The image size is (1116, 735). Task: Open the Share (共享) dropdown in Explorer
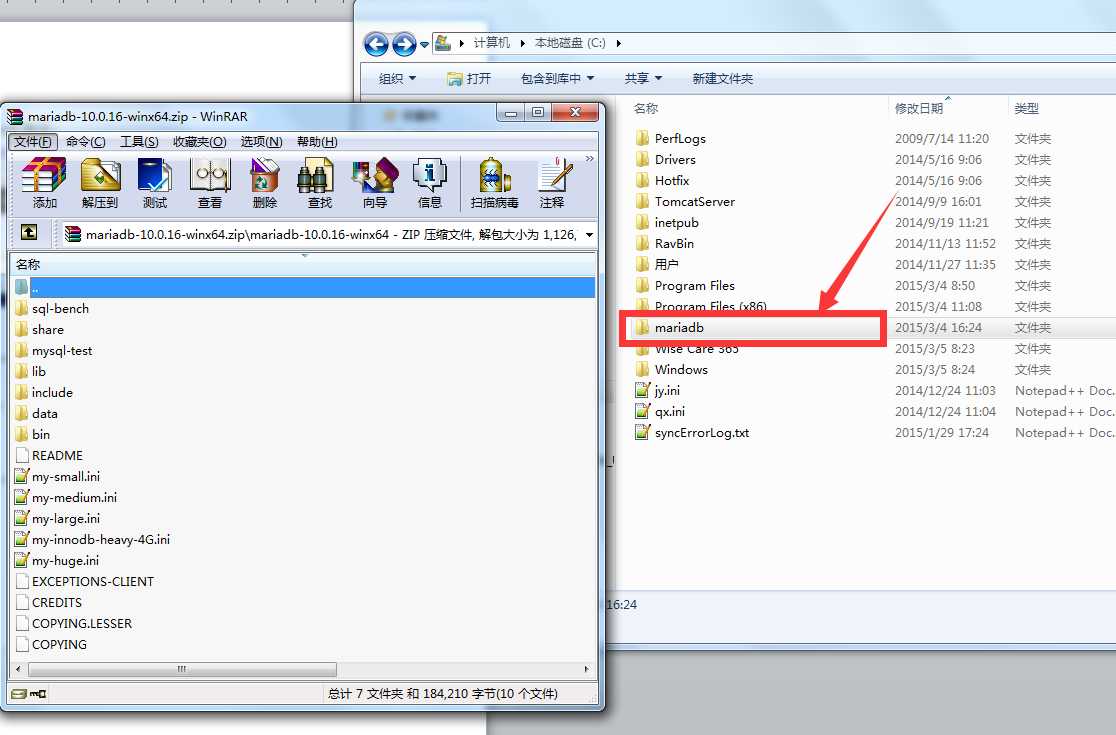tap(643, 78)
